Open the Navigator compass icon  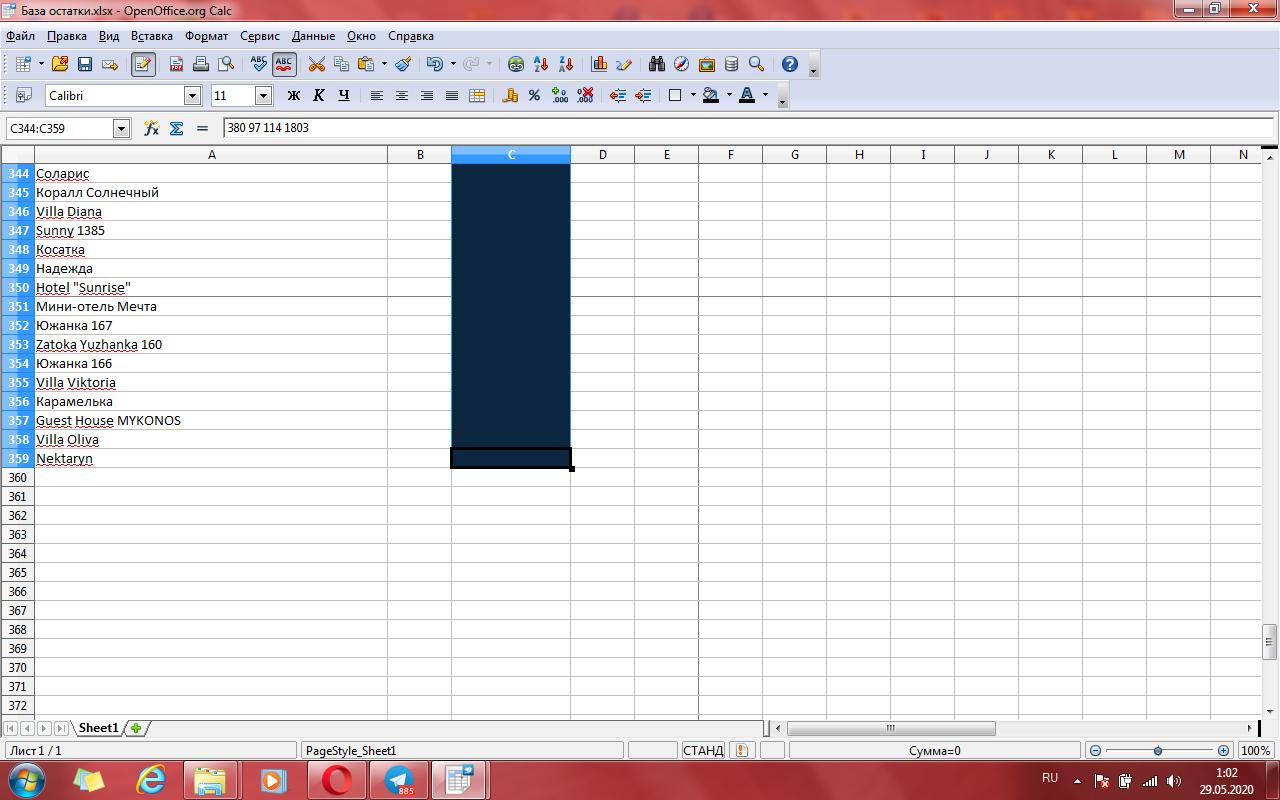coord(682,64)
